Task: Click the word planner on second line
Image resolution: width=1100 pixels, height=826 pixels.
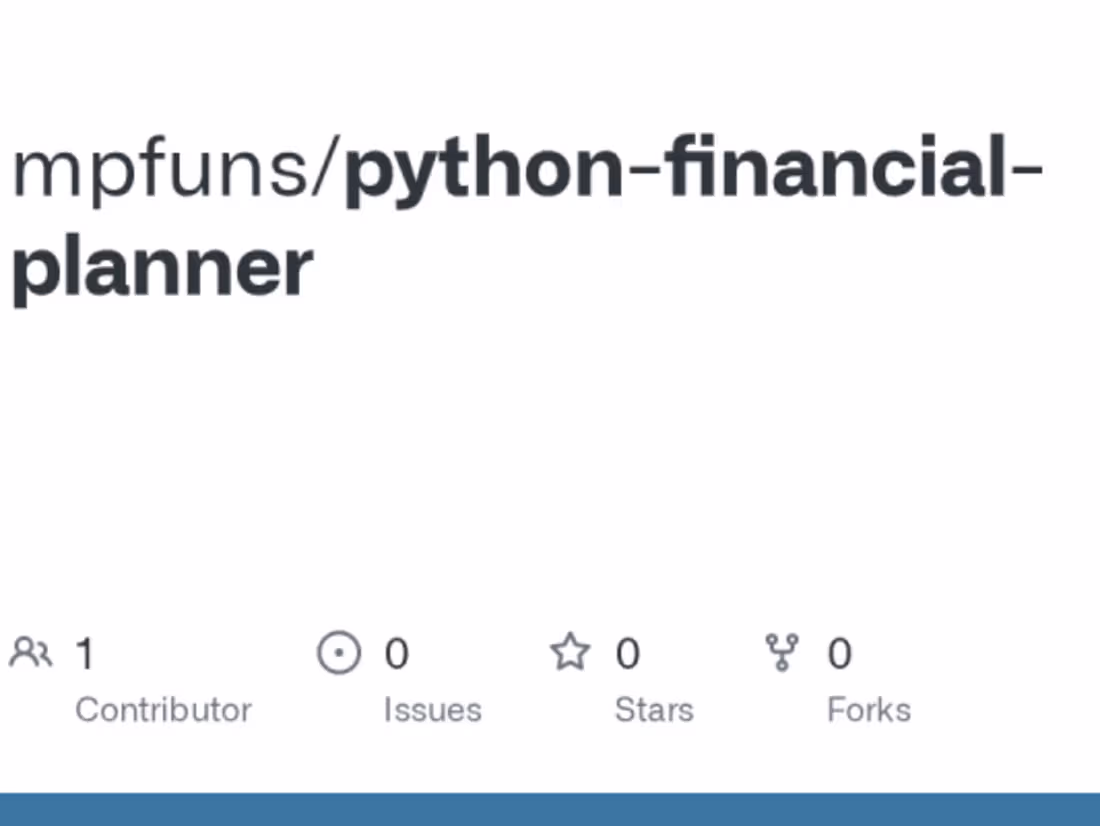Action: (x=163, y=268)
